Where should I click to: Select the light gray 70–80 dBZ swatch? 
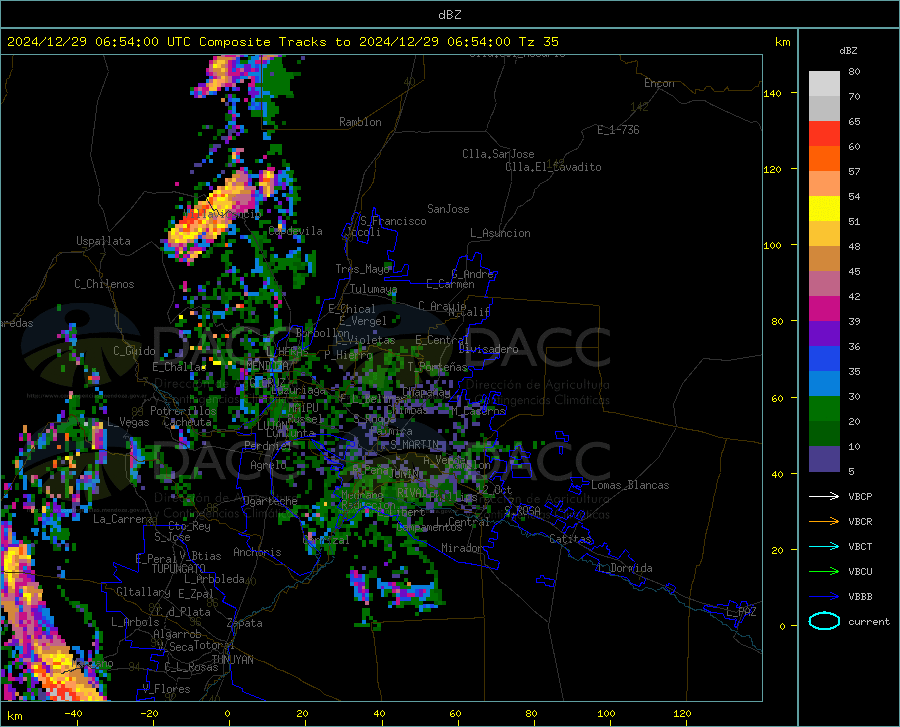824,84
